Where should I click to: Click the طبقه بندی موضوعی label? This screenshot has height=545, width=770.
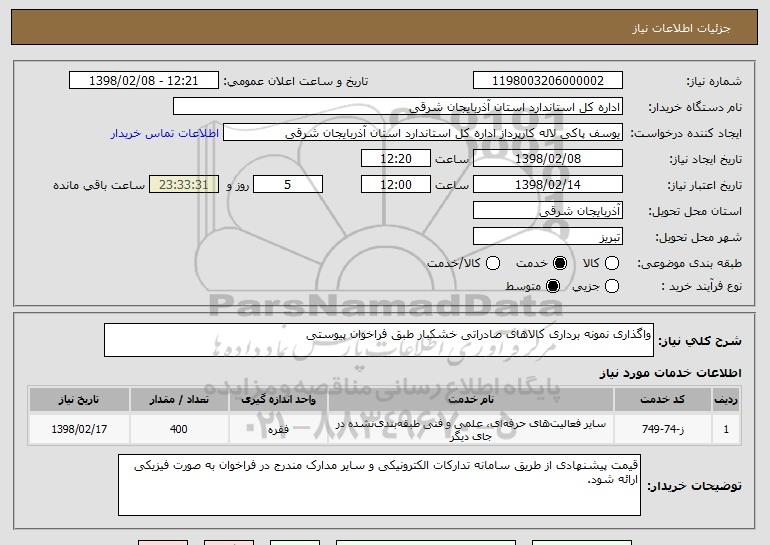tap(689, 264)
